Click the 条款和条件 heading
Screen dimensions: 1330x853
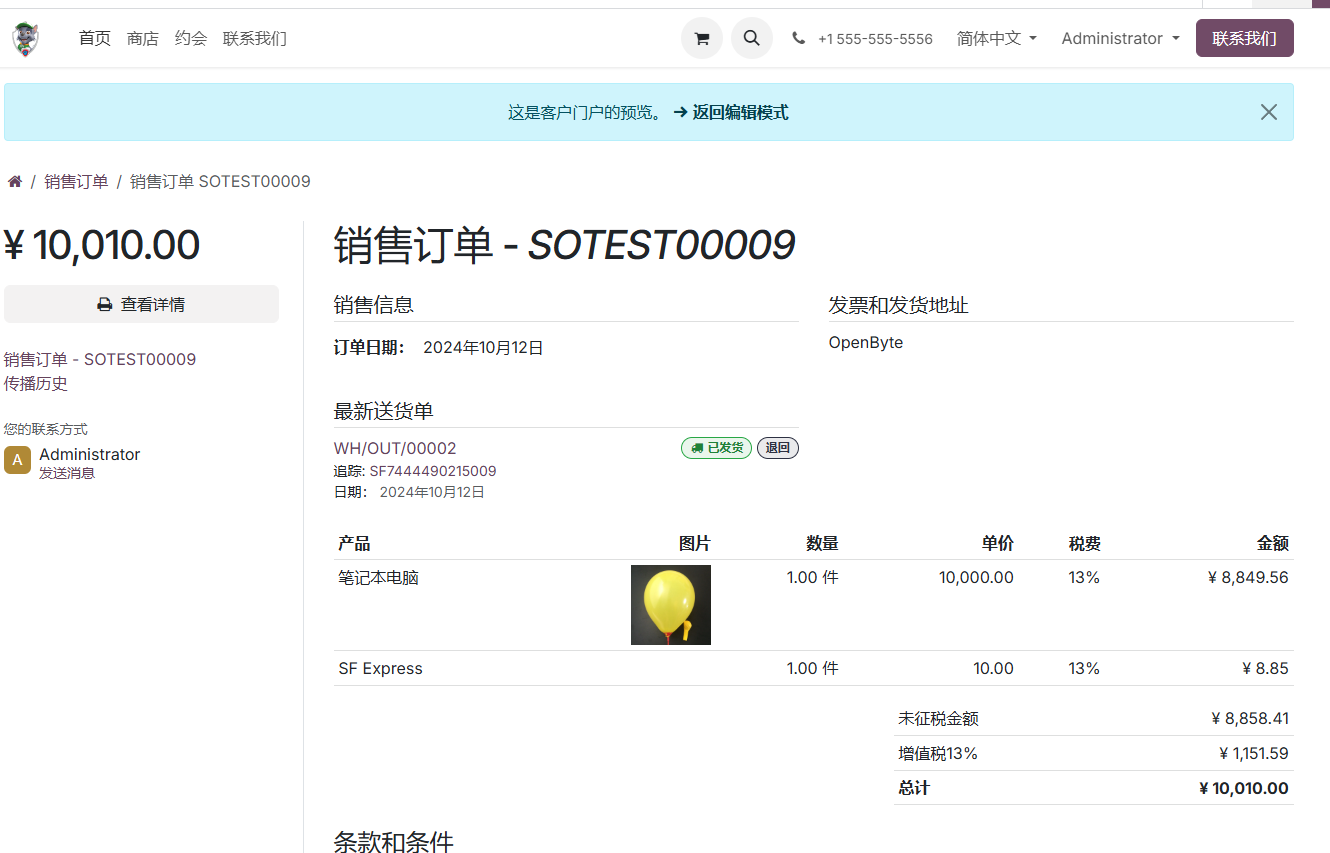point(394,841)
